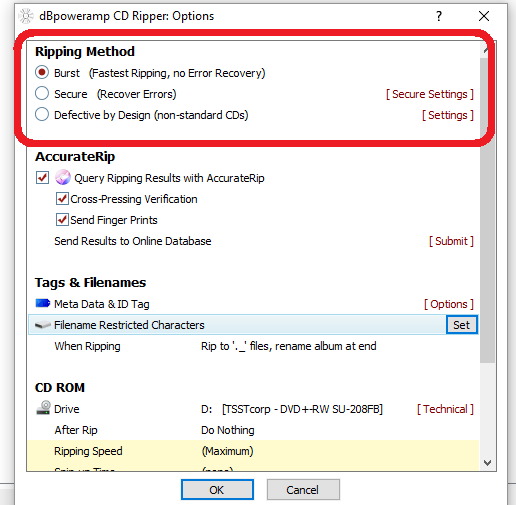This screenshot has width=516, height=505.
Task: Click Submit for online database results
Action: coord(451,241)
